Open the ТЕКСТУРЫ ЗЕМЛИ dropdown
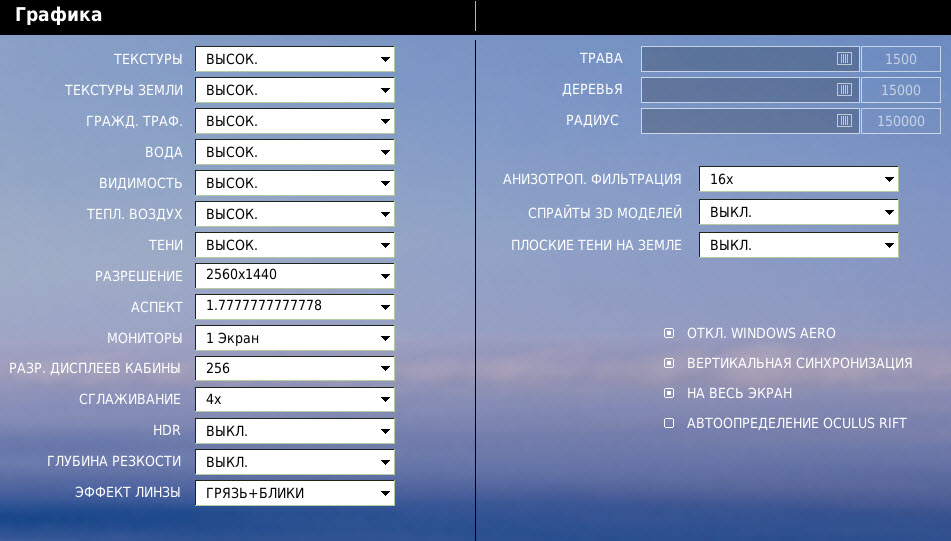Screen dimensions: 951x541 [295, 90]
